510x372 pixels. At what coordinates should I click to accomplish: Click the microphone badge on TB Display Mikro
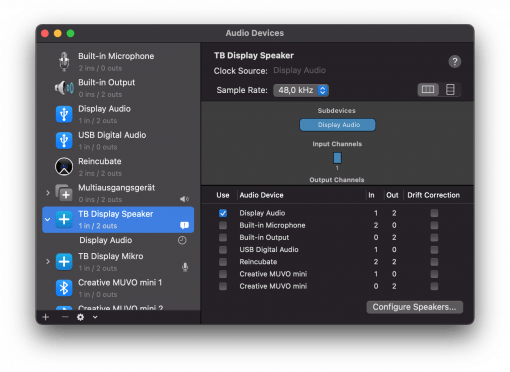pyautogui.click(x=185, y=267)
